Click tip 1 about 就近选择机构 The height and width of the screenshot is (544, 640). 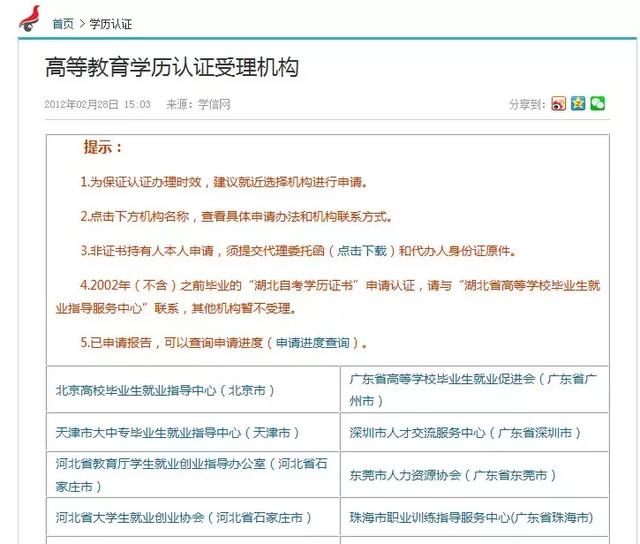click(x=224, y=182)
